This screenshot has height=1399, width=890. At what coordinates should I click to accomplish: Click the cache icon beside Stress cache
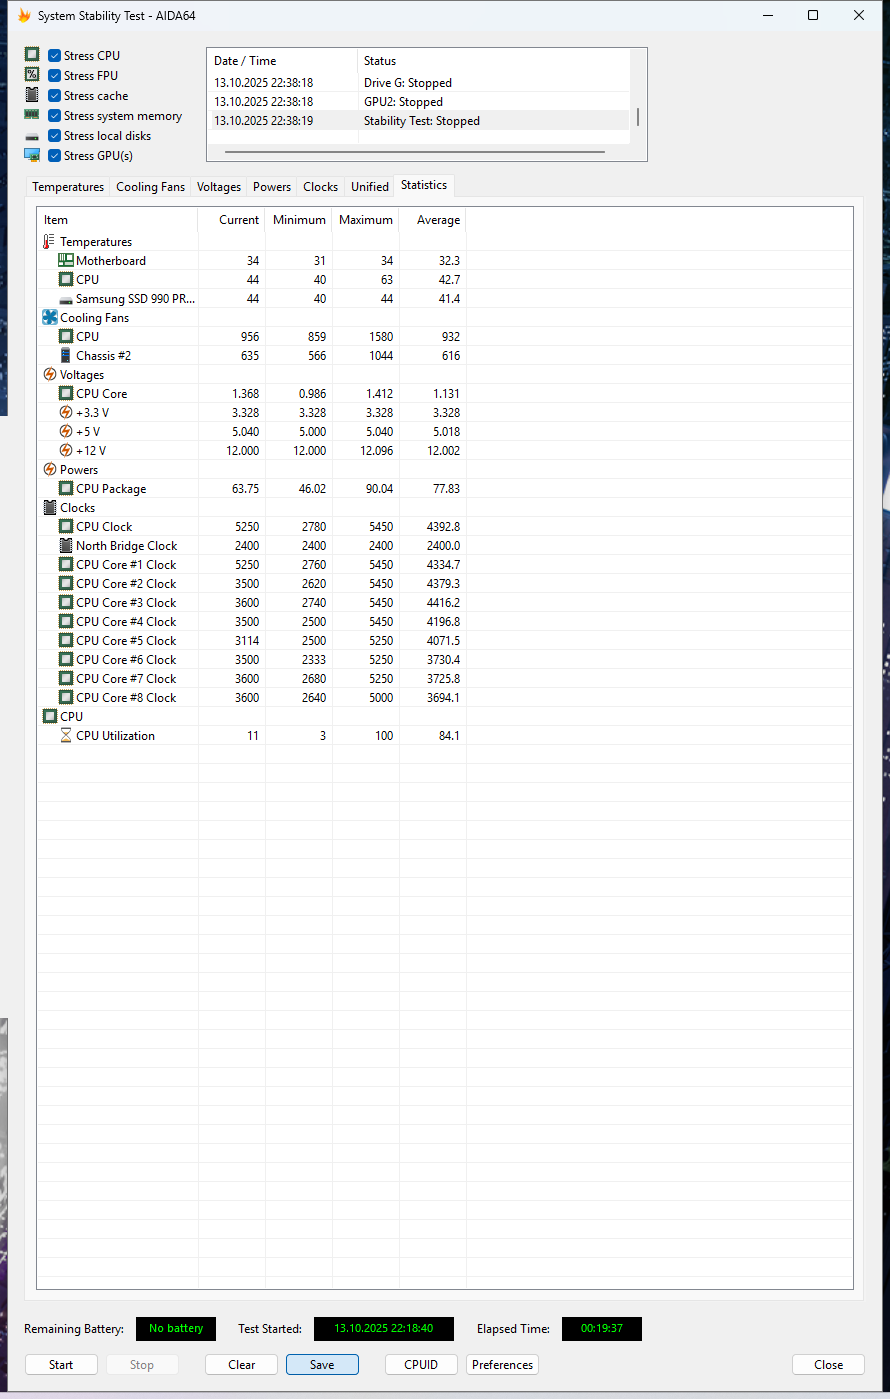(x=31, y=94)
